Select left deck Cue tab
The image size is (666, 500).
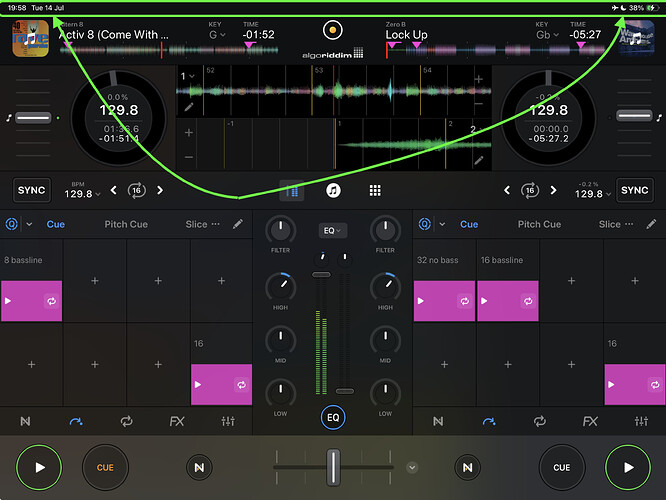point(56,224)
